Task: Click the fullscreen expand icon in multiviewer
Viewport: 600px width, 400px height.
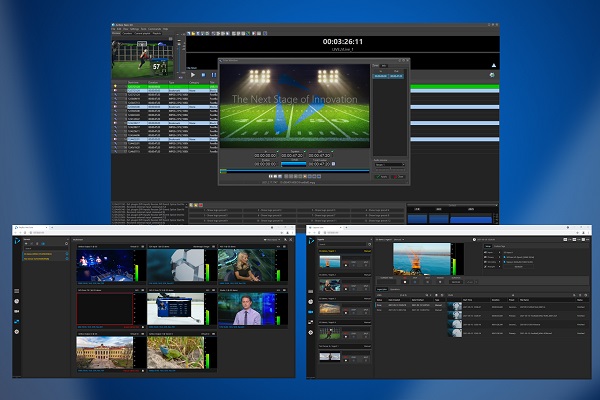Action: click(x=291, y=240)
